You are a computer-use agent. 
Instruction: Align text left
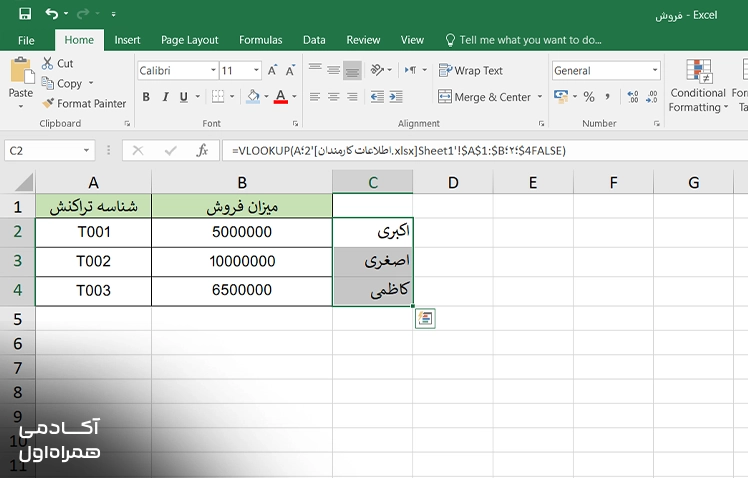point(315,97)
